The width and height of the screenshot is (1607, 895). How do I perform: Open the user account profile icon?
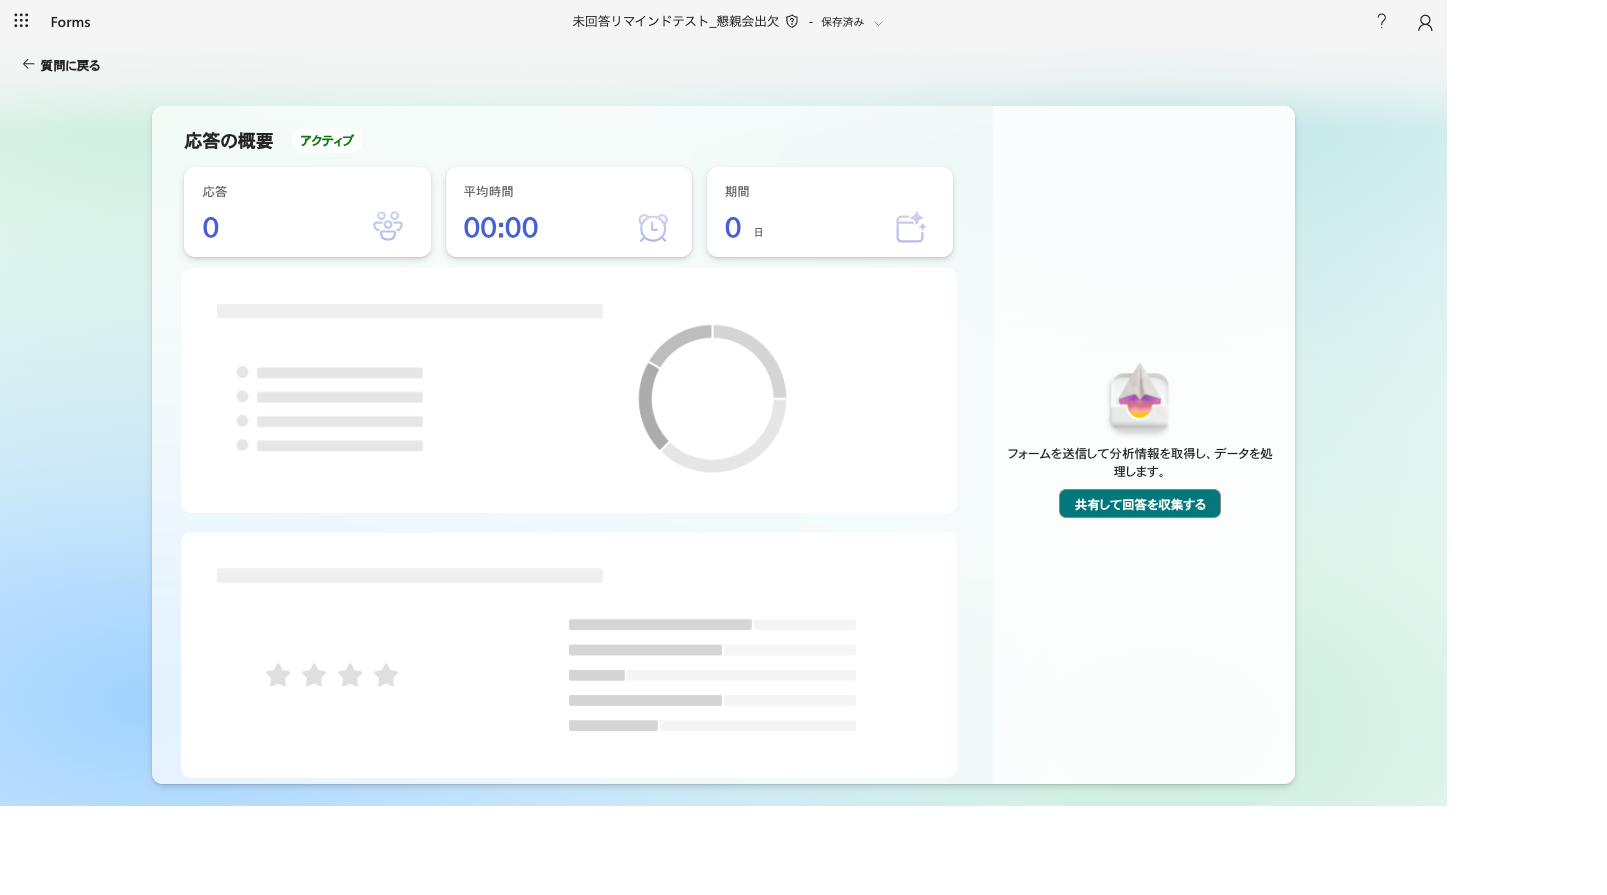tap(1425, 22)
